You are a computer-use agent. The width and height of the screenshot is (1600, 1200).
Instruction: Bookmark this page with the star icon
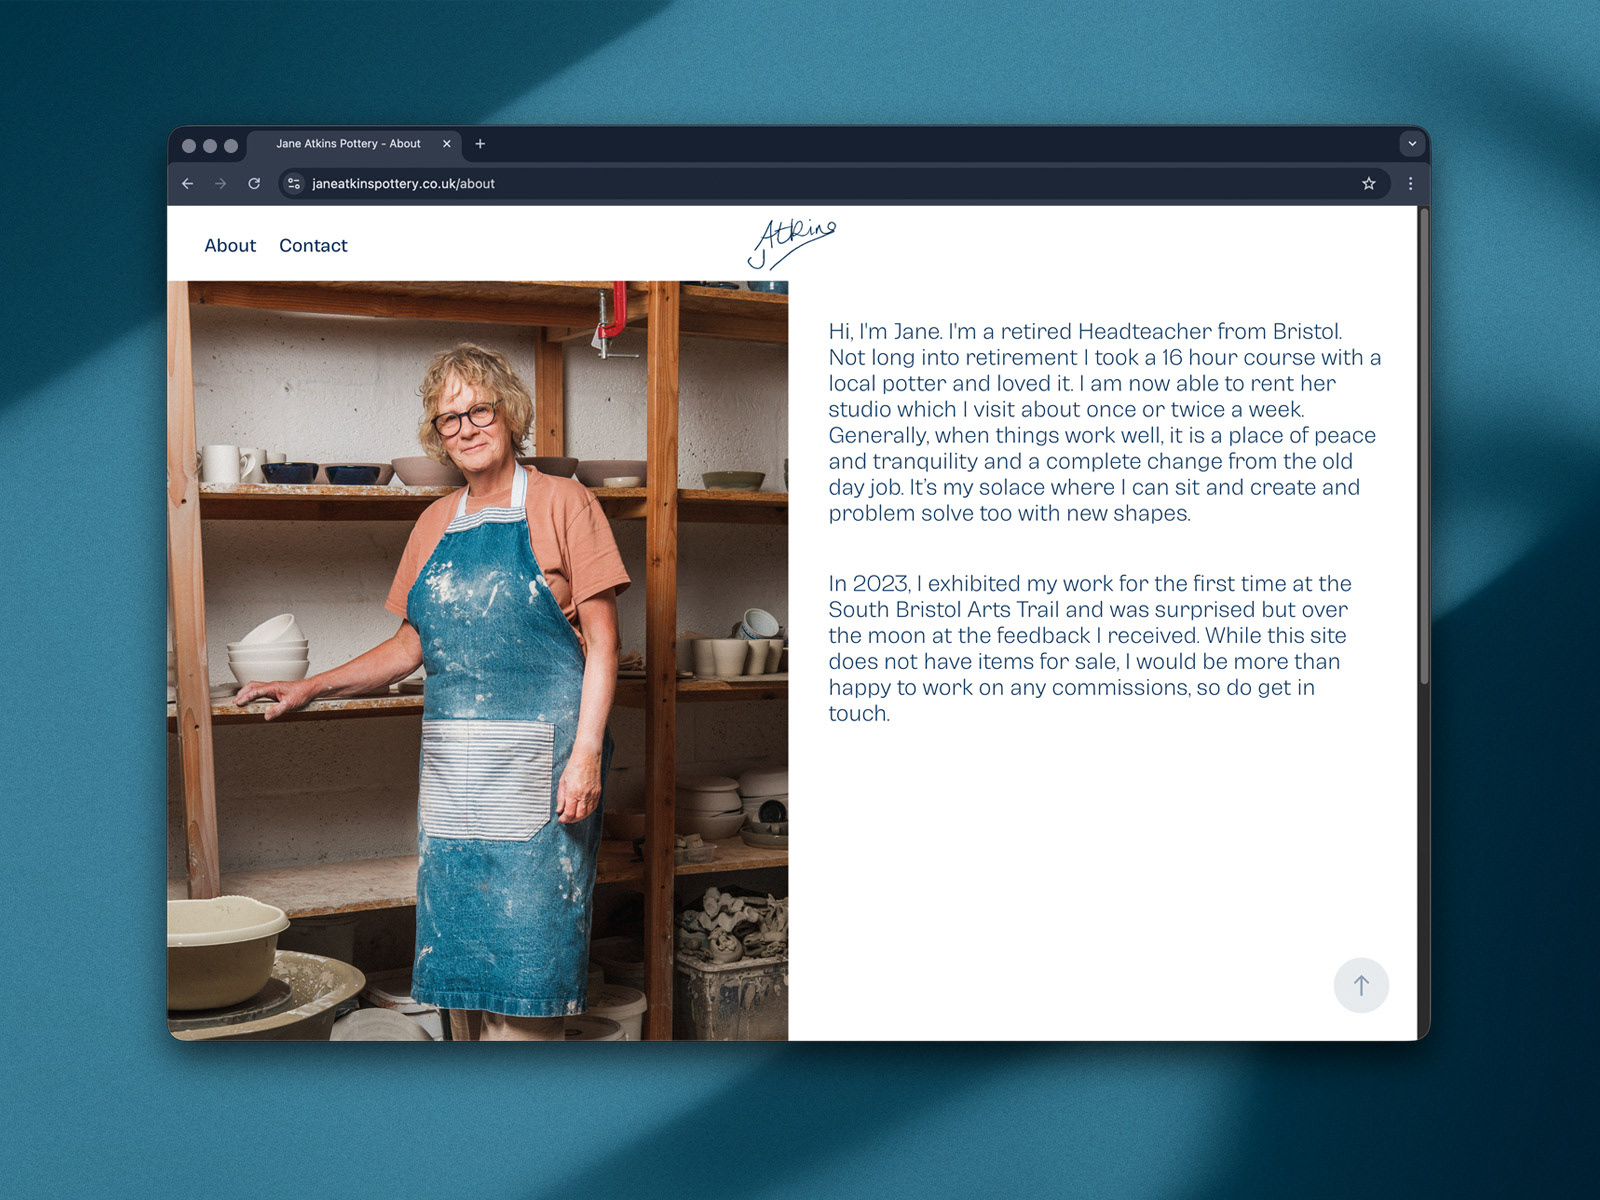click(1368, 184)
